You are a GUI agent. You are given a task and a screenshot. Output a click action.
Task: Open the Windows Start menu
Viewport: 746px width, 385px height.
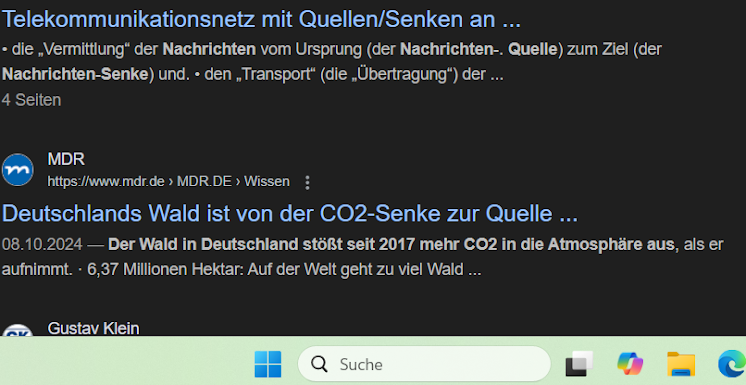(268, 364)
